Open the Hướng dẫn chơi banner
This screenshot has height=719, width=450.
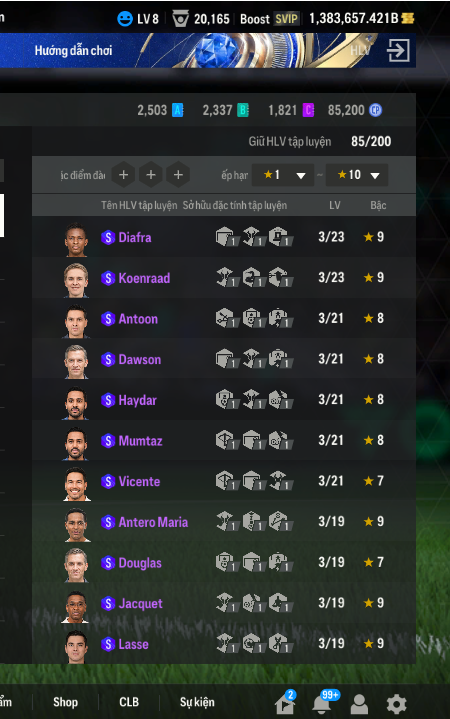[73, 50]
